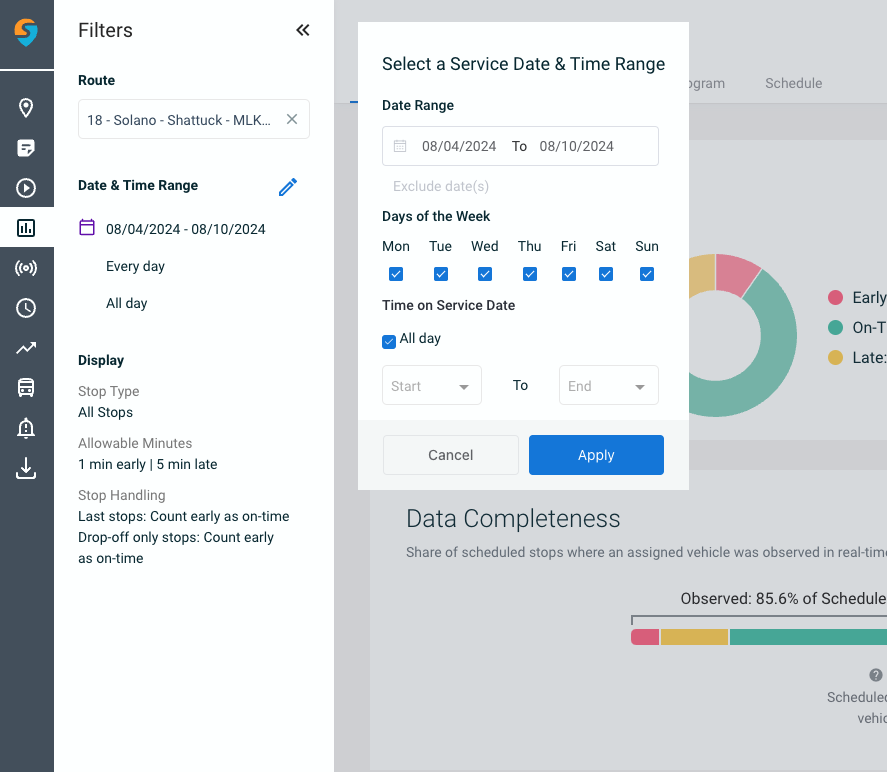The height and width of the screenshot is (772, 887).
Task: Cancel the date range dialog
Action: pyautogui.click(x=450, y=455)
